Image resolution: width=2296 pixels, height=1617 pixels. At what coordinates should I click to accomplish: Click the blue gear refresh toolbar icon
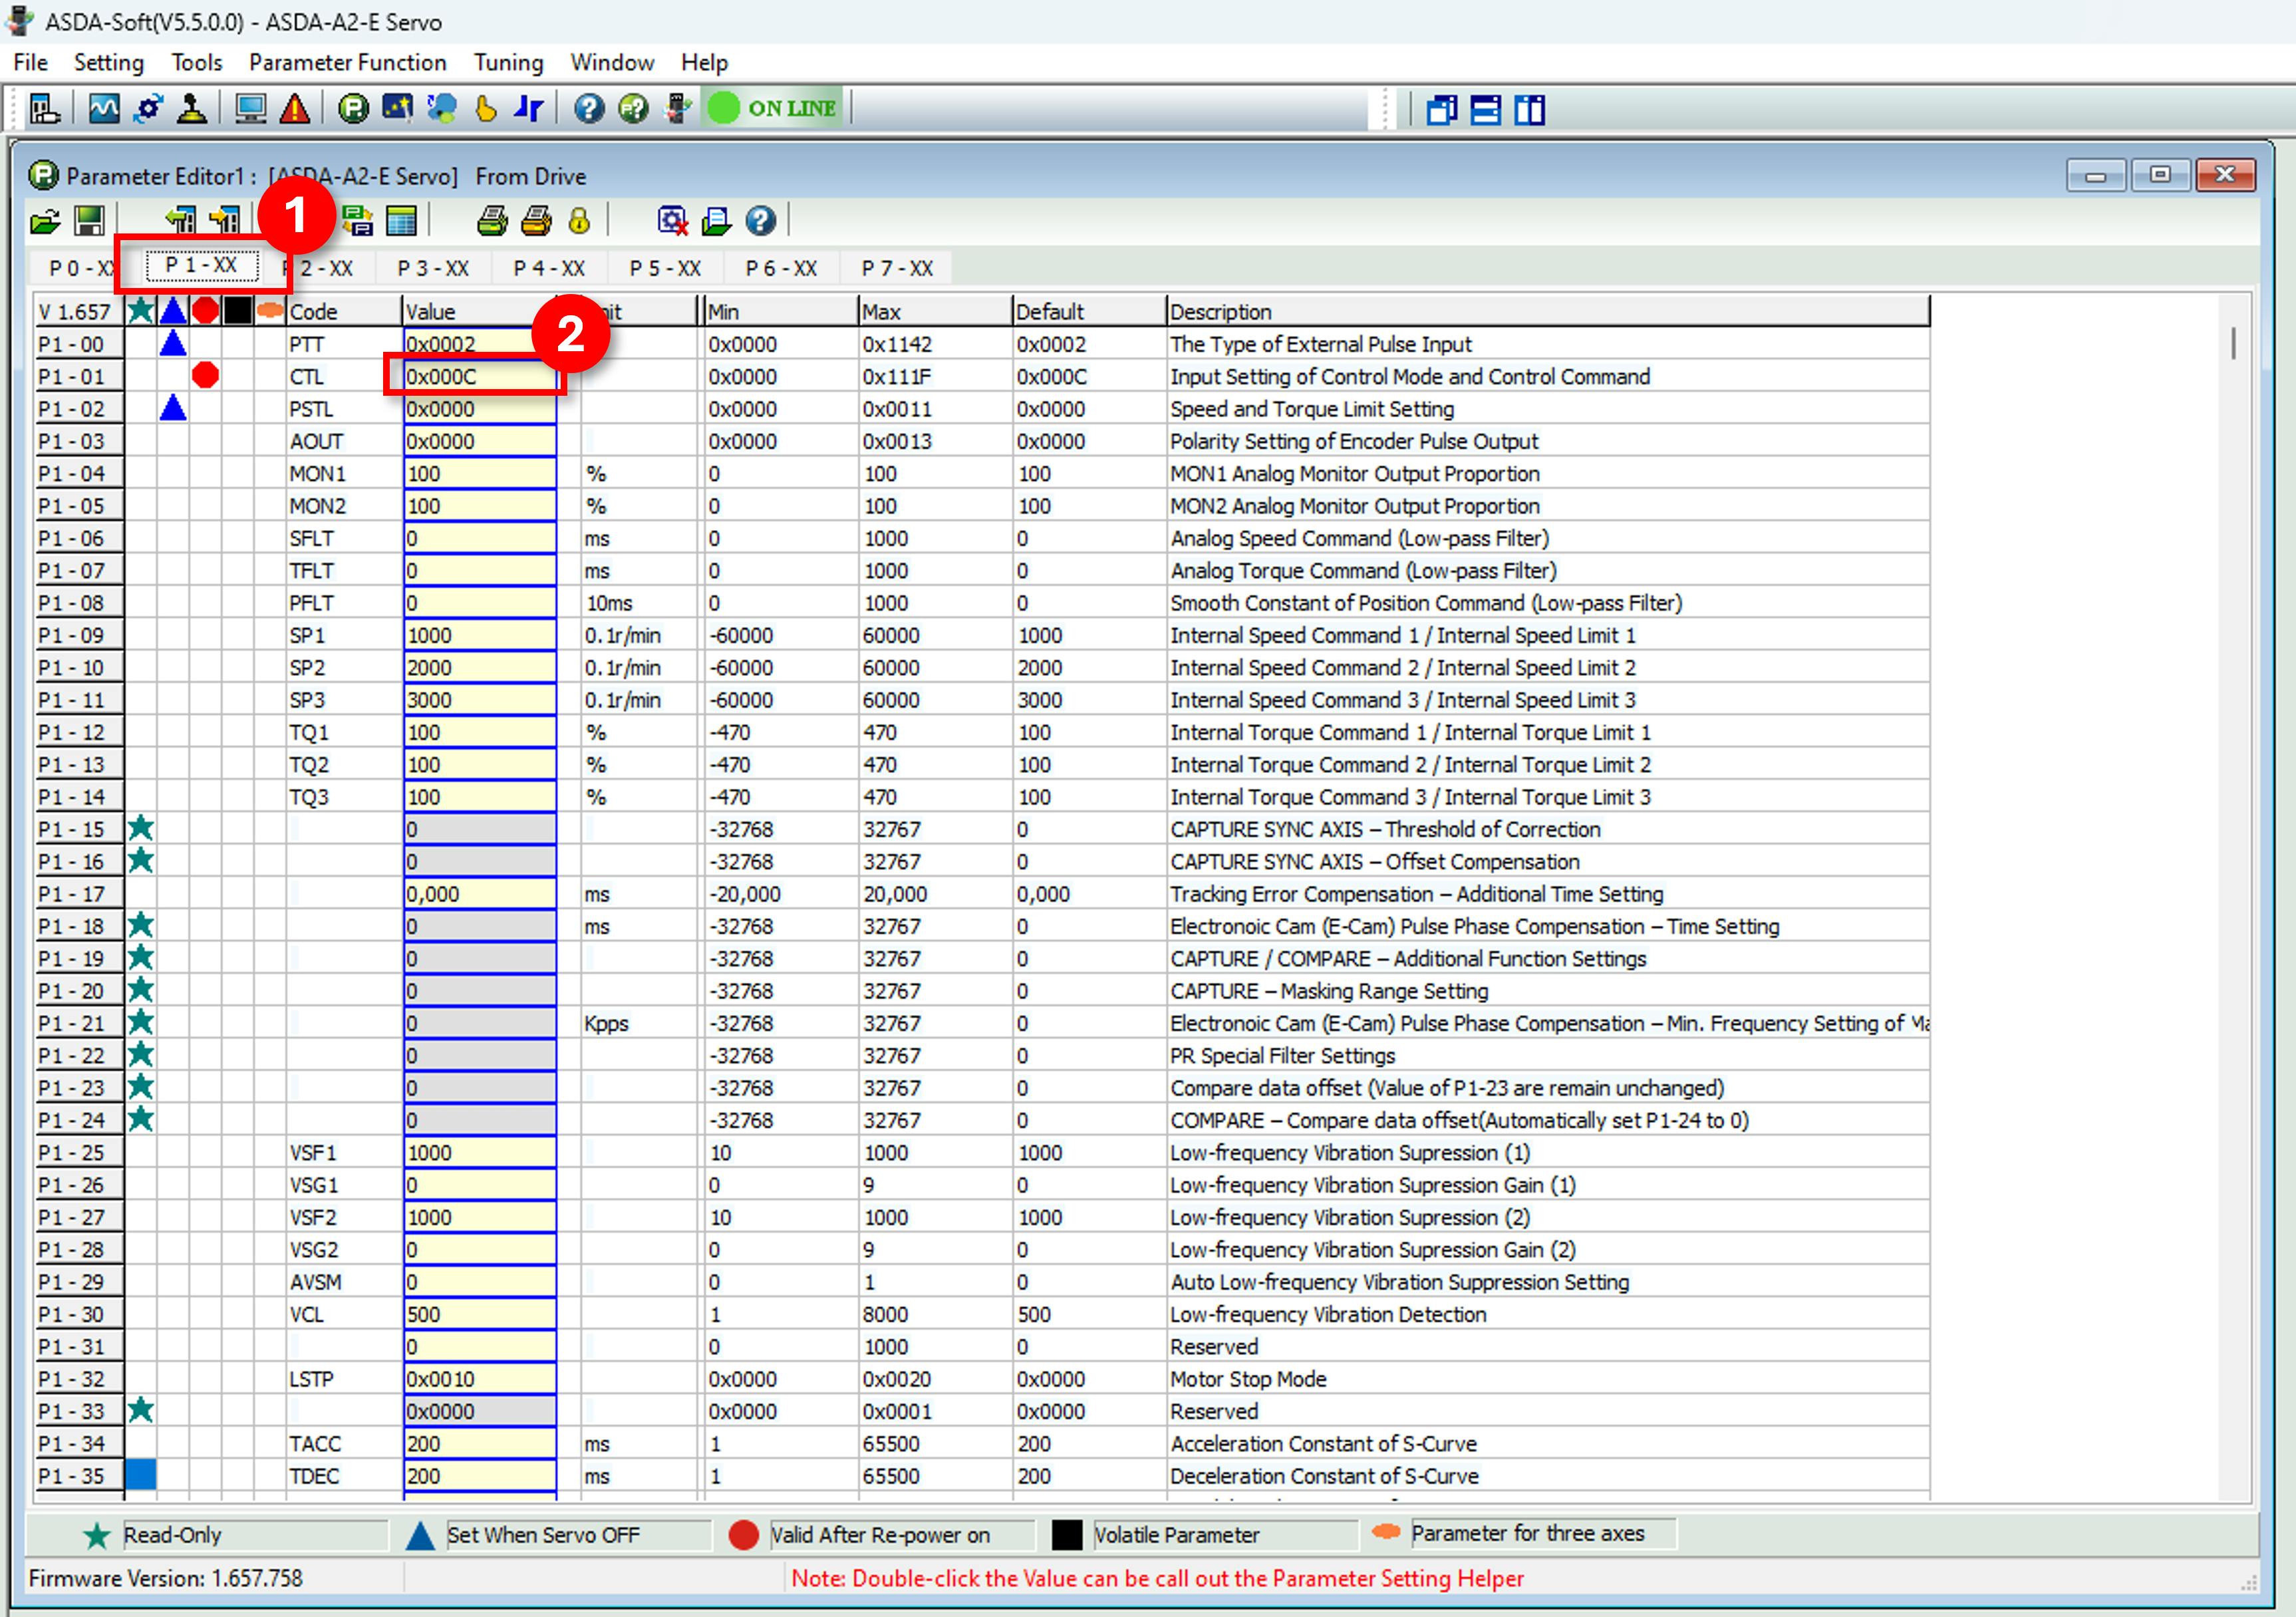pyautogui.click(x=149, y=108)
